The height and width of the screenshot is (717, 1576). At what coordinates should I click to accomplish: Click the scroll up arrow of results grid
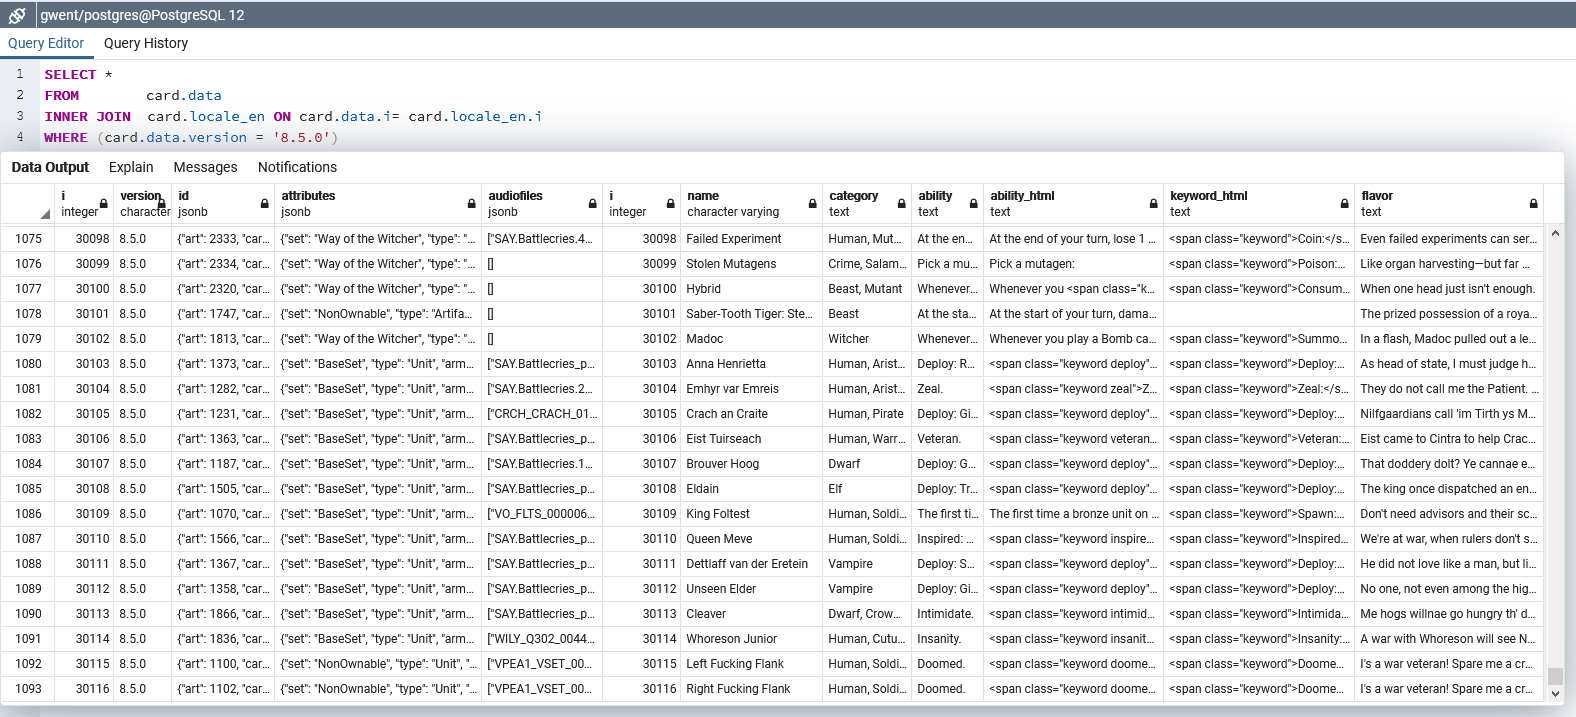pos(1555,233)
